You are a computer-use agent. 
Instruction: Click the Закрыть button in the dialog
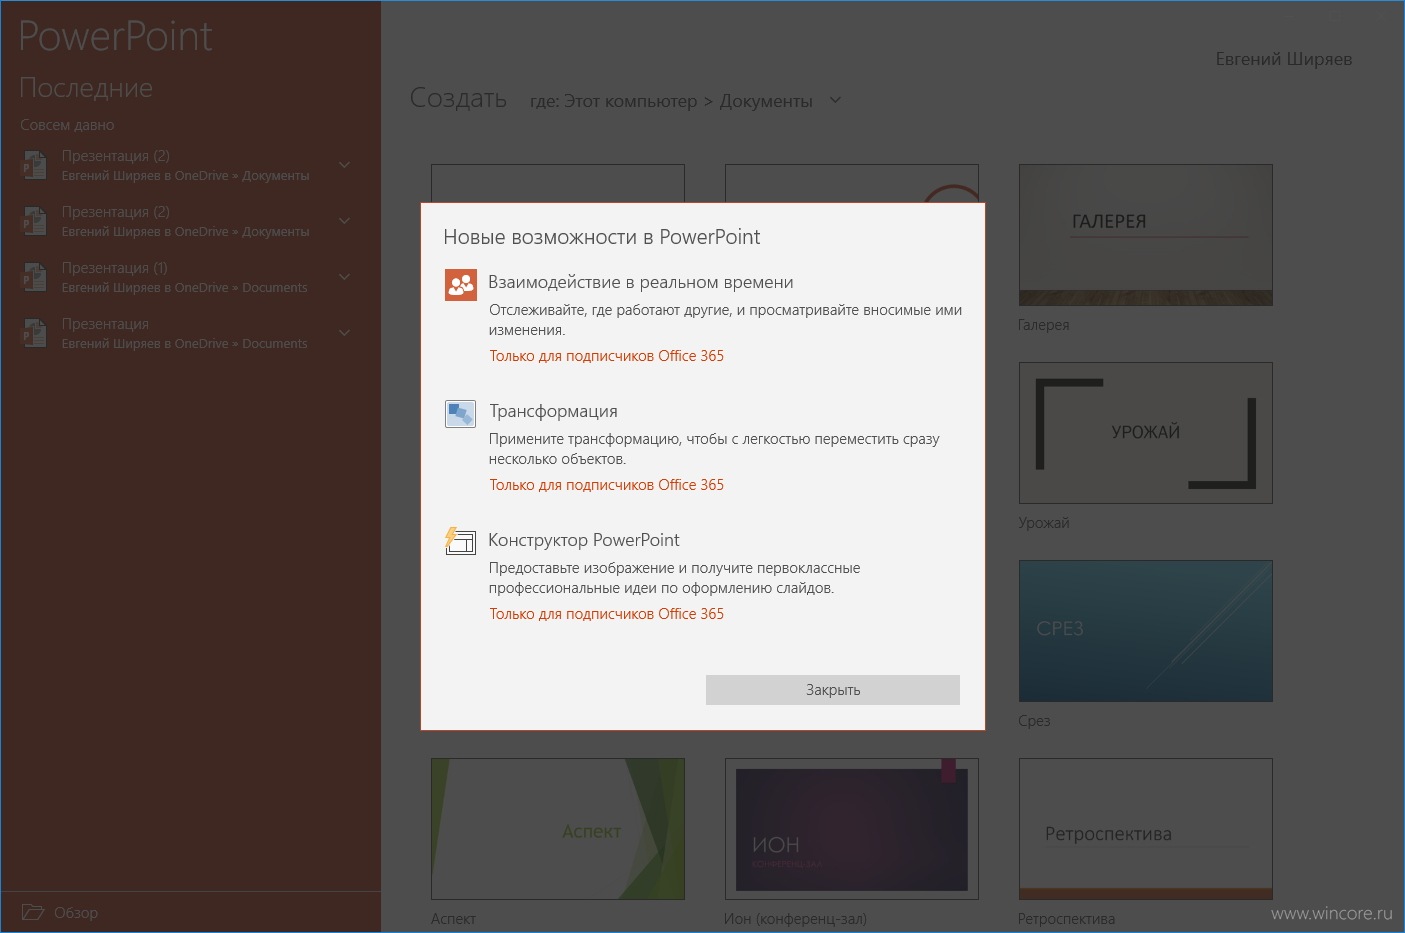tap(832, 690)
